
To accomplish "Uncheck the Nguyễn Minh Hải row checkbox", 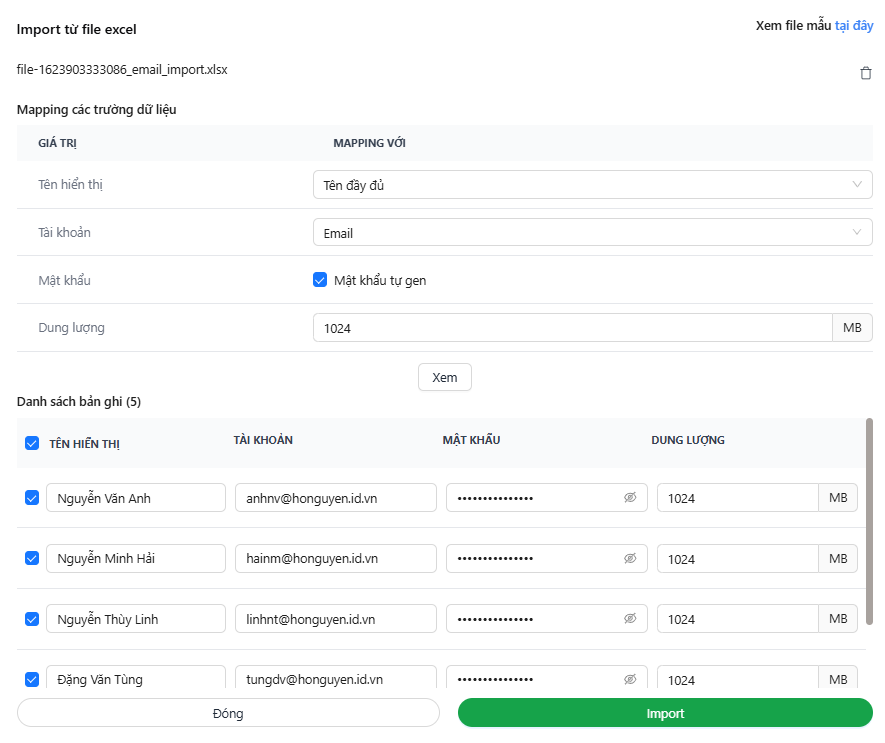I will point(32,558).
